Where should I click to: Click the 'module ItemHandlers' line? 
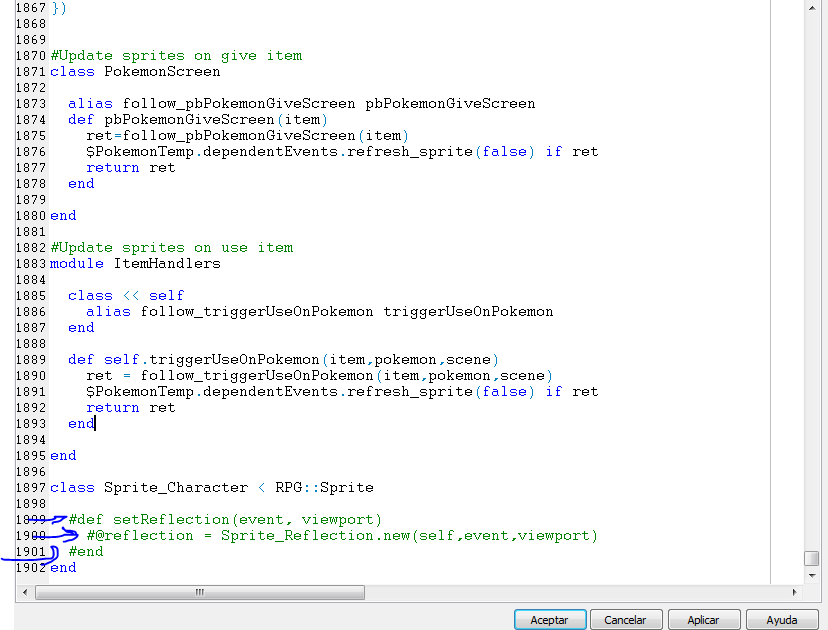click(135, 264)
